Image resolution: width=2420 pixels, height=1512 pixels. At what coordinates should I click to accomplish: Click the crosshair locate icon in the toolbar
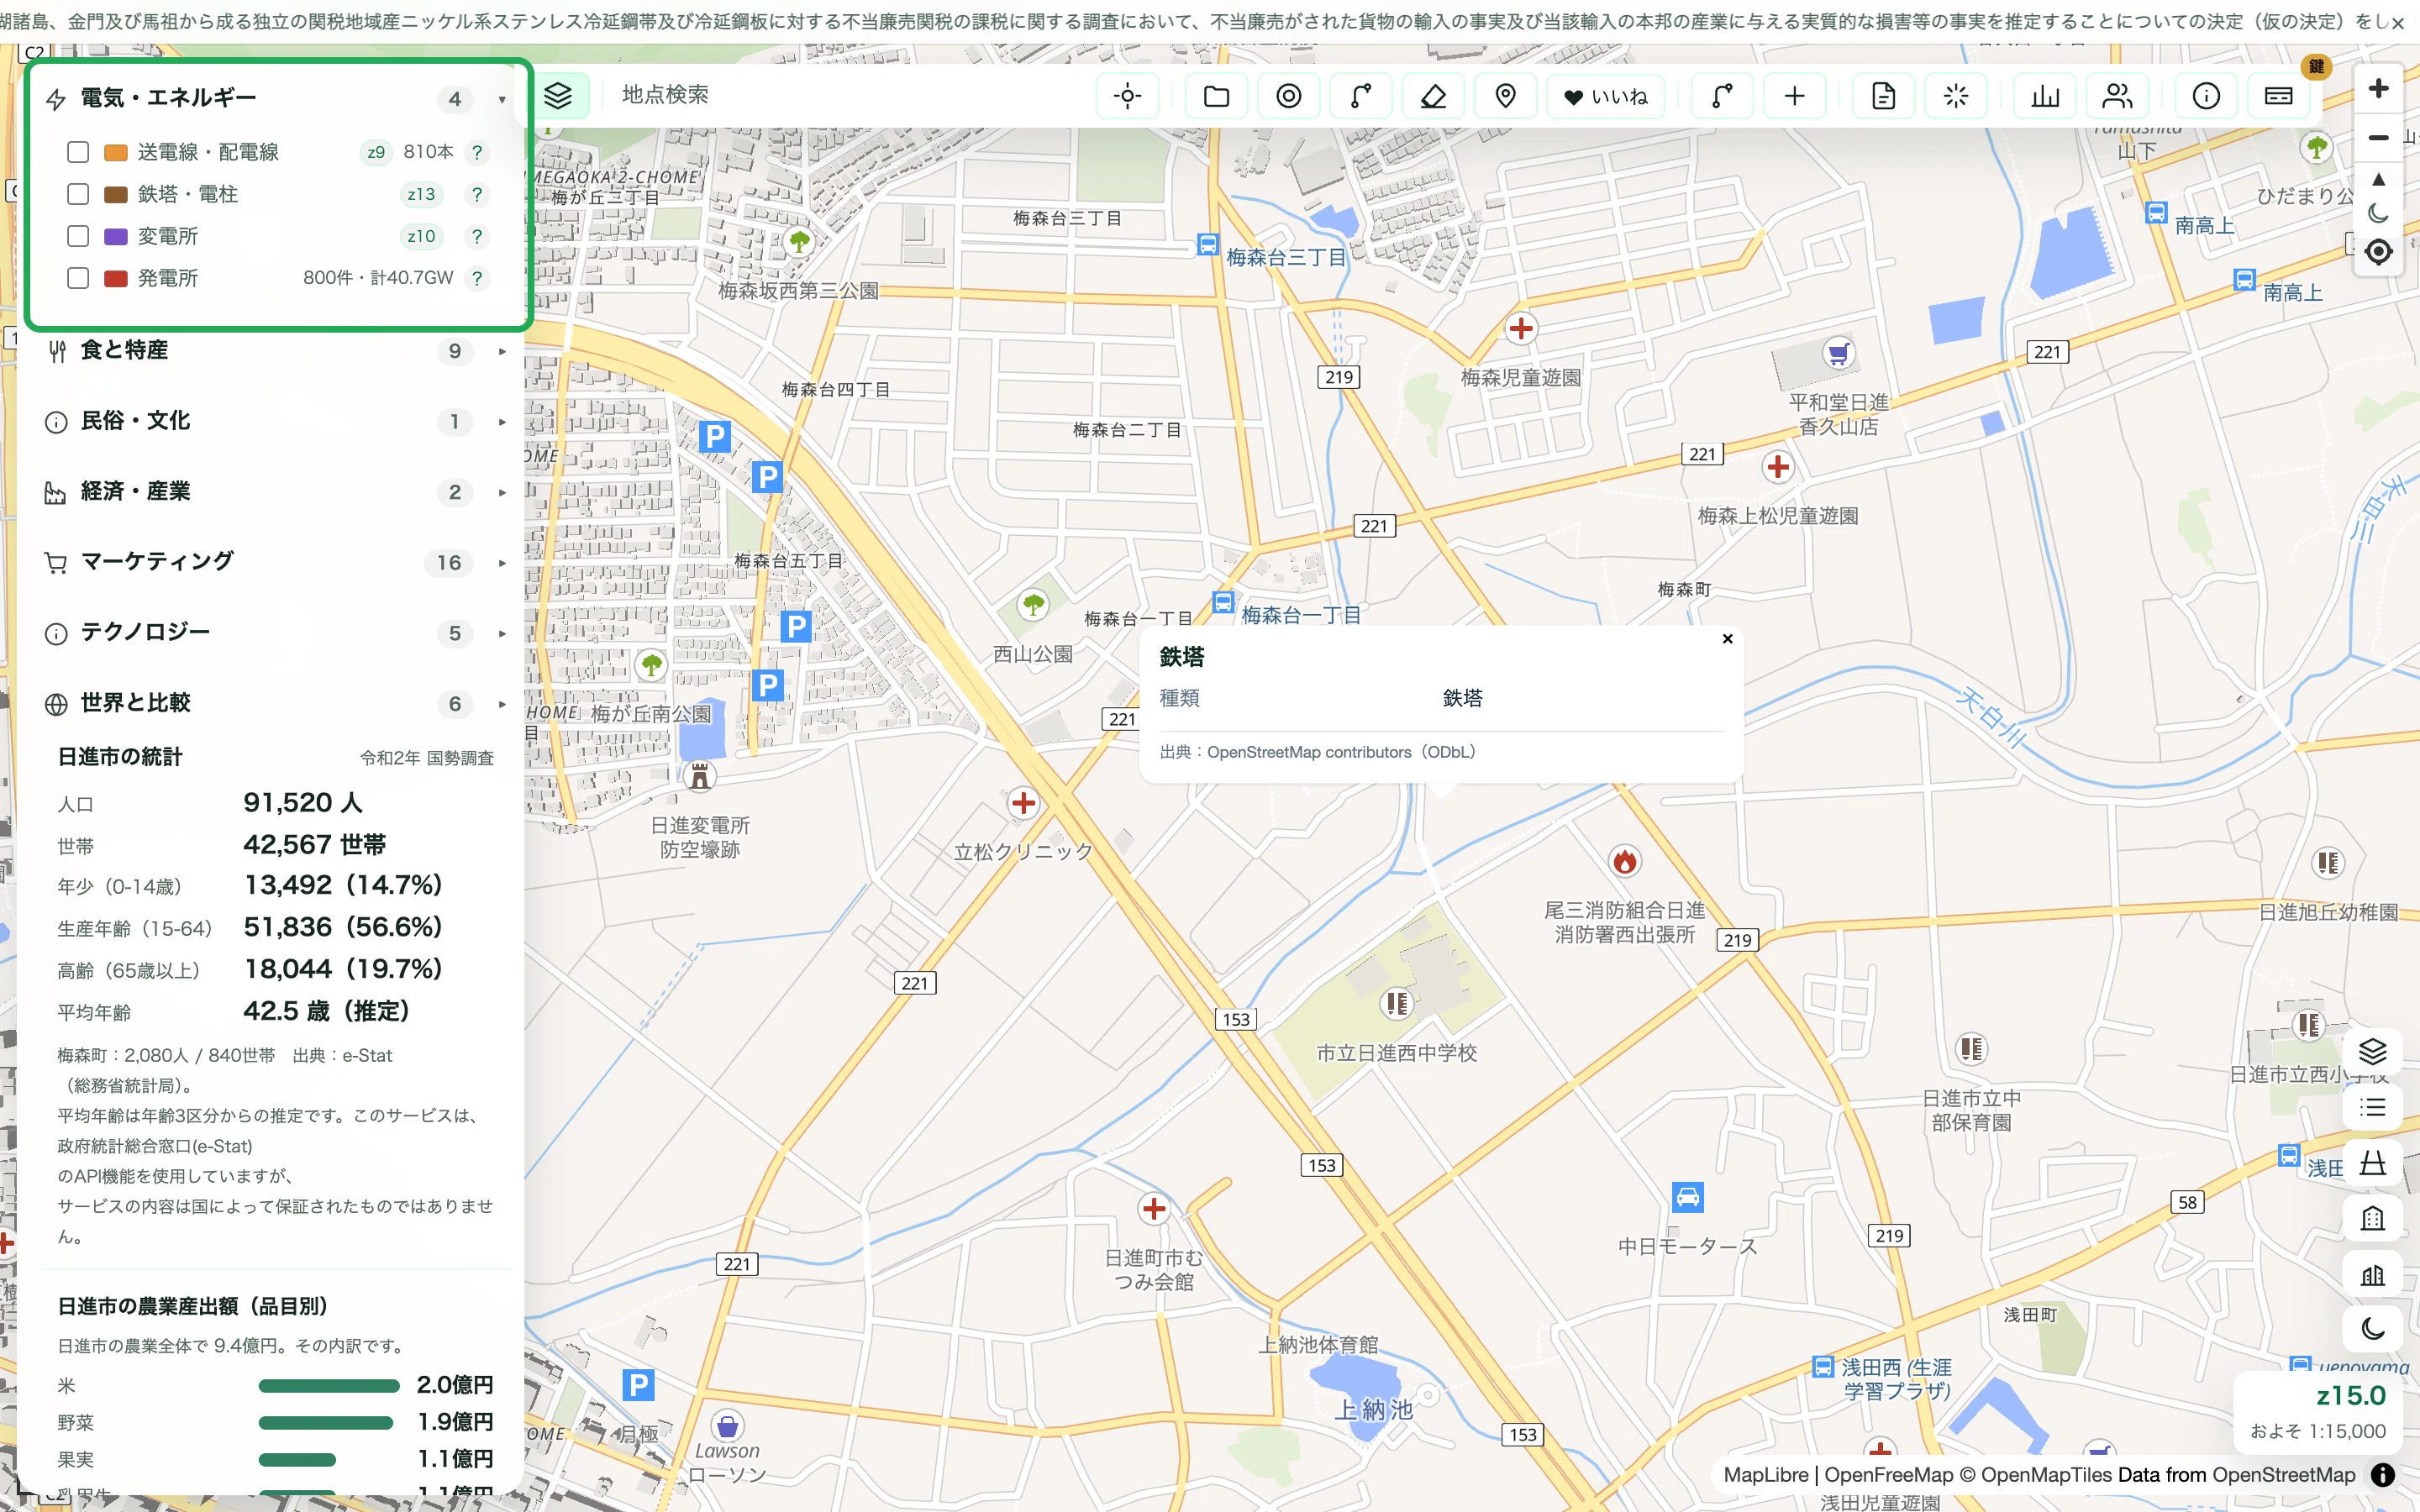tap(1127, 96)
